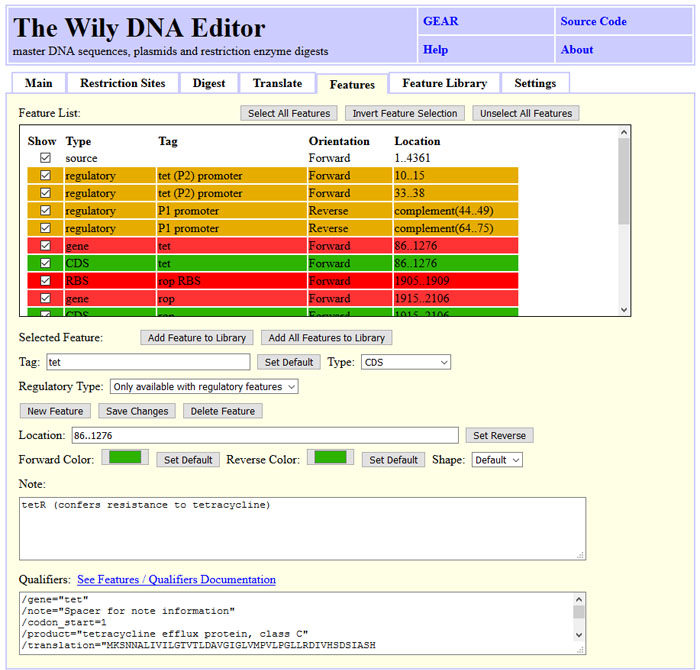Toggle Show checkbox for rop RBS row
This screenshot has height=670, width=700.
(x=45, y=281)
